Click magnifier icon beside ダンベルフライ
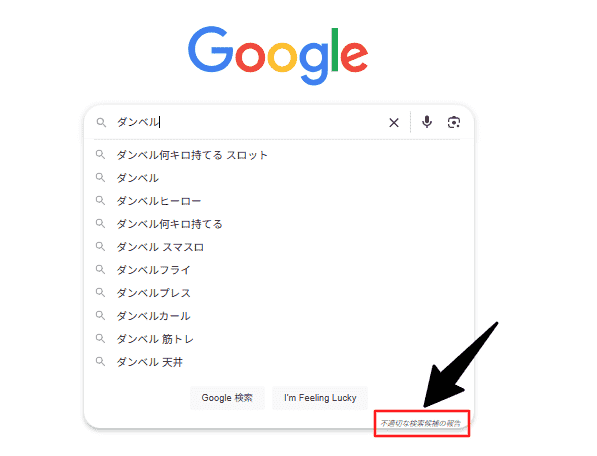Screen dimensions: 597x456 (x=100, y=269)
